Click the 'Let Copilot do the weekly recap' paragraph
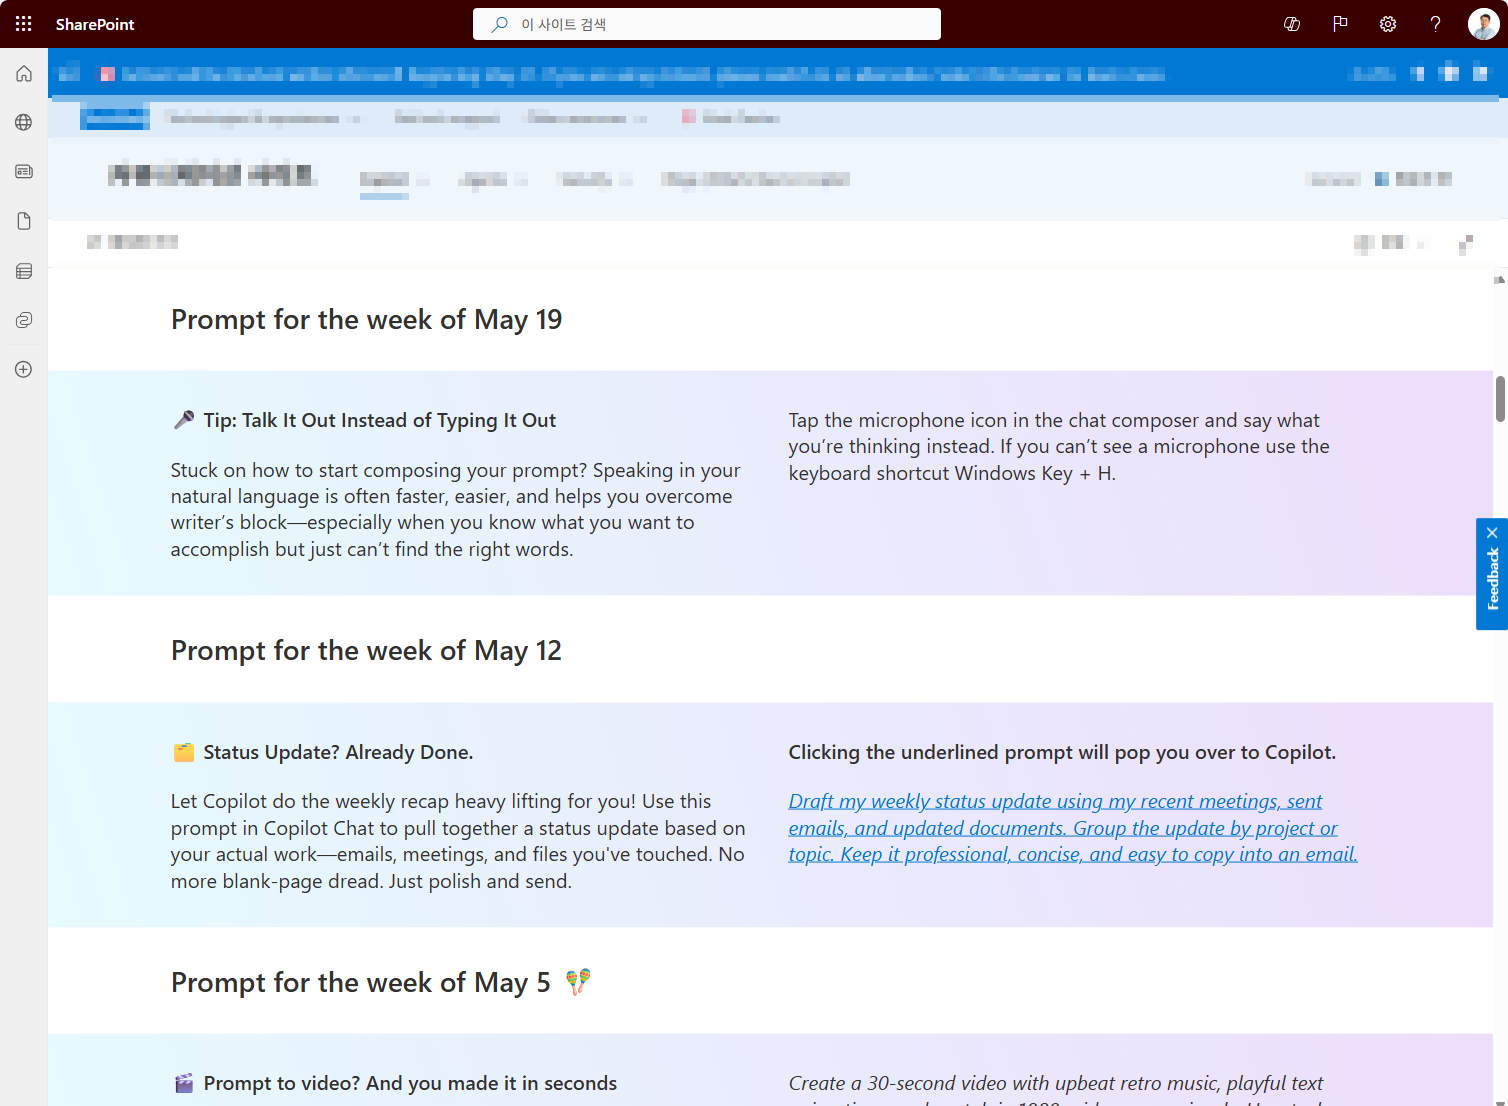Image resolution: width=1508 pixels, height=1106 pixels. point(458,842)
